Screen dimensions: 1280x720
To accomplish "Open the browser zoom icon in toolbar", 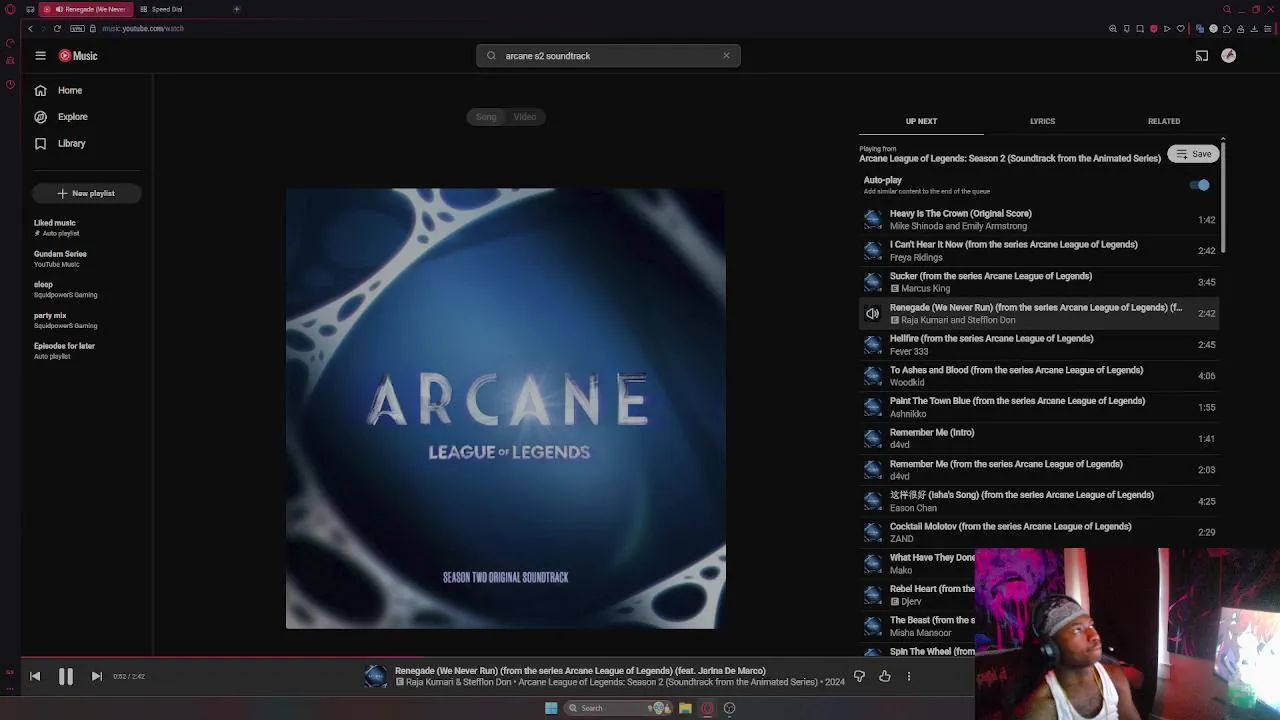I will 1113,29.
